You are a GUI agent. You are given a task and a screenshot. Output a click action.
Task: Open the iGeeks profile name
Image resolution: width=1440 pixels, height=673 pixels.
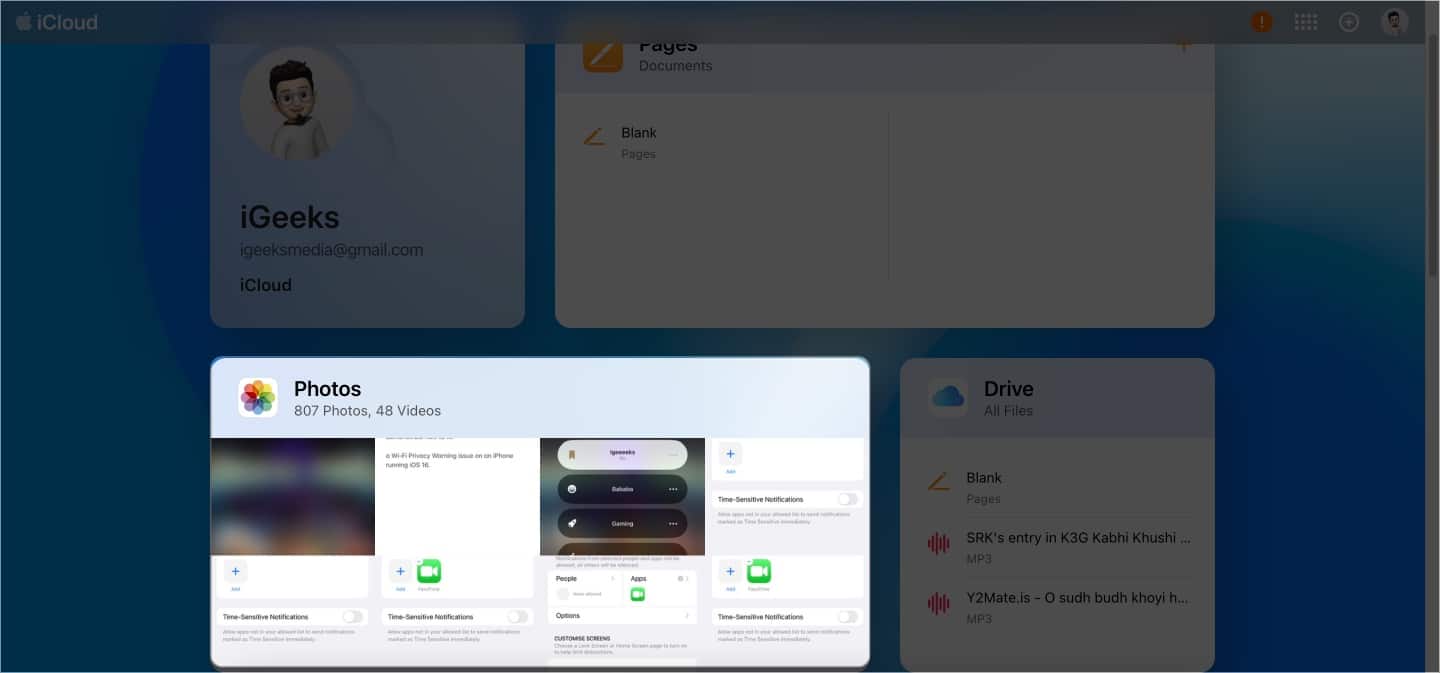point(290,217)
